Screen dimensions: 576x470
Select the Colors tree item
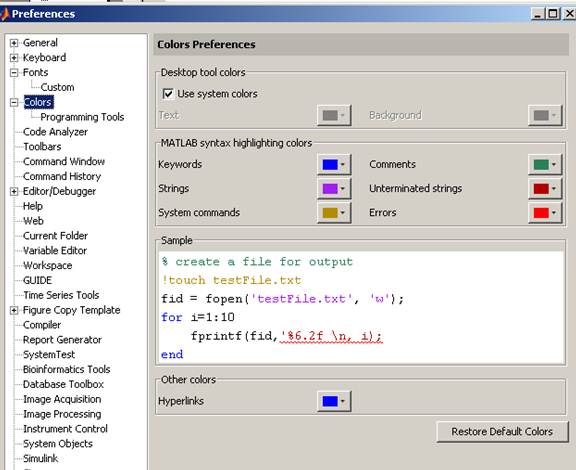[x=39, y=102]
